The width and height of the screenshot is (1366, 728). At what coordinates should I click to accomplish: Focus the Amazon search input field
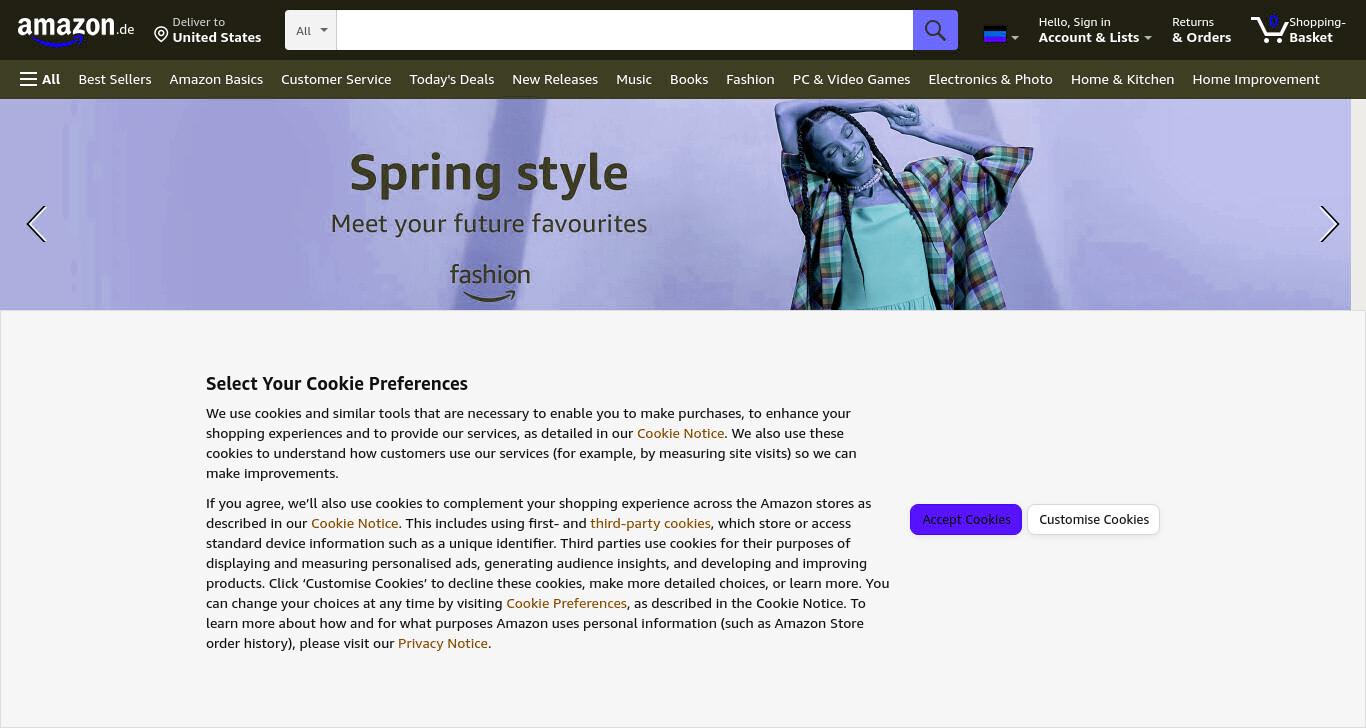(x=625, y=30)
